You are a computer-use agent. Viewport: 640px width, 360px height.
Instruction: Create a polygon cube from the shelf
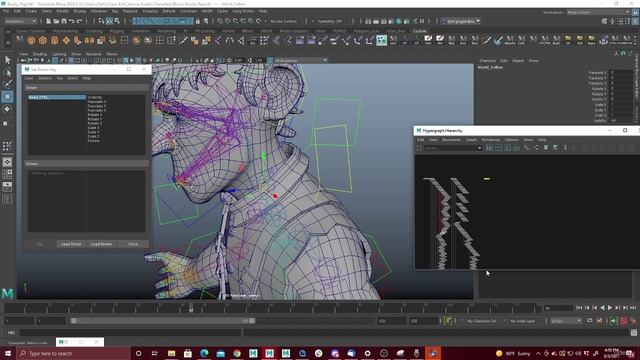[42, 40]
